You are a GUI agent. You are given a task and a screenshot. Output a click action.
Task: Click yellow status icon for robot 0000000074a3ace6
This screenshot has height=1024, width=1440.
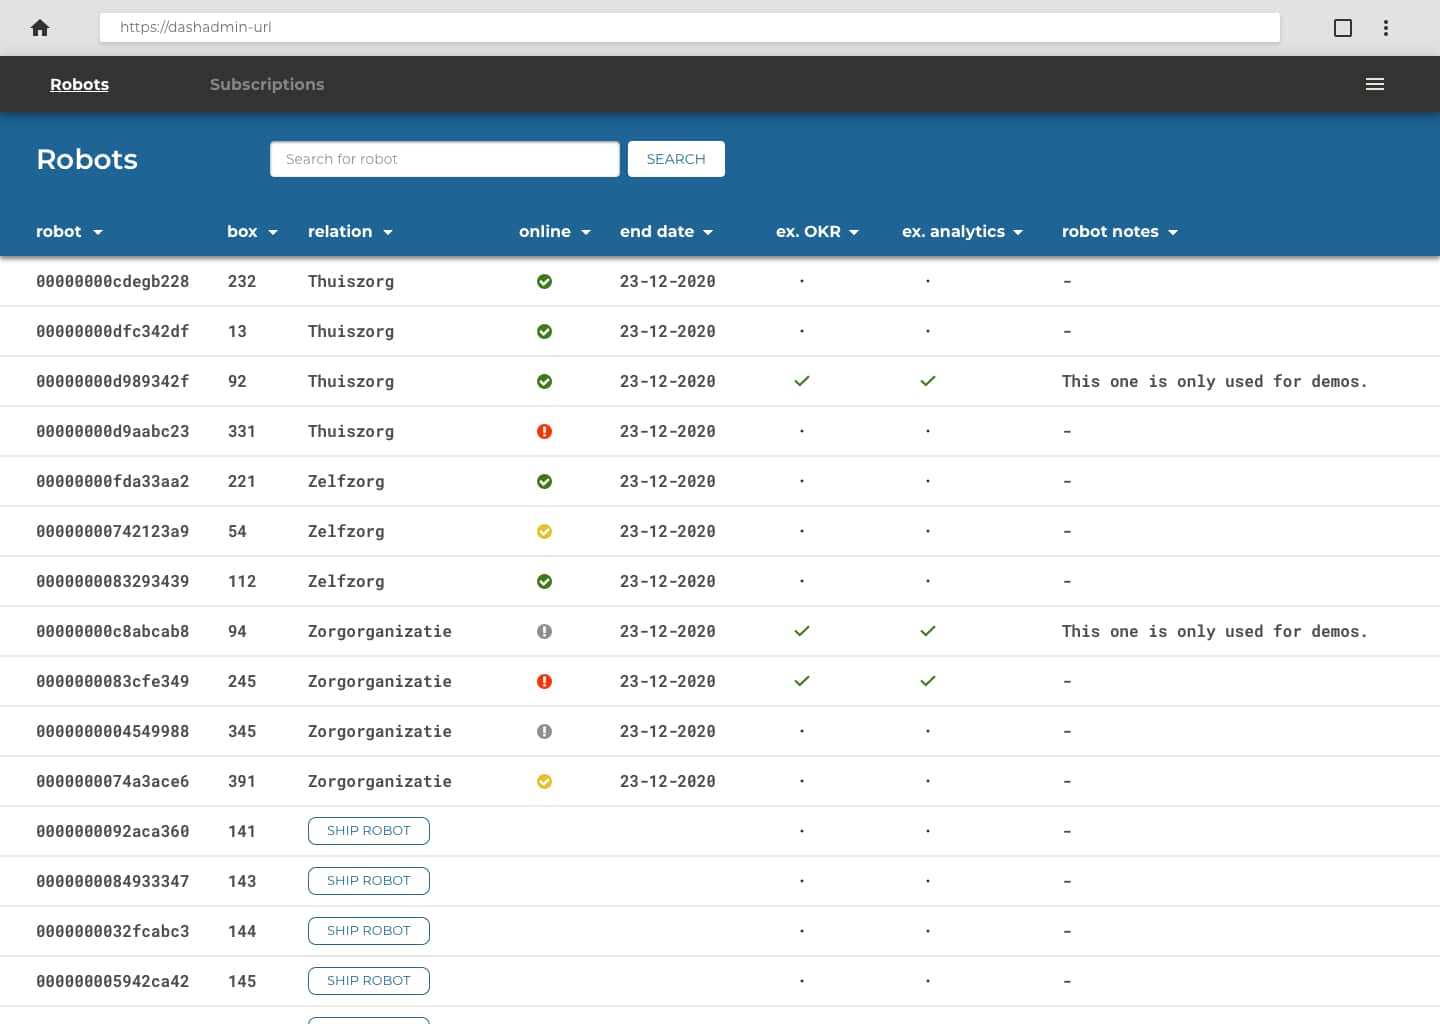tap(544, 781)
